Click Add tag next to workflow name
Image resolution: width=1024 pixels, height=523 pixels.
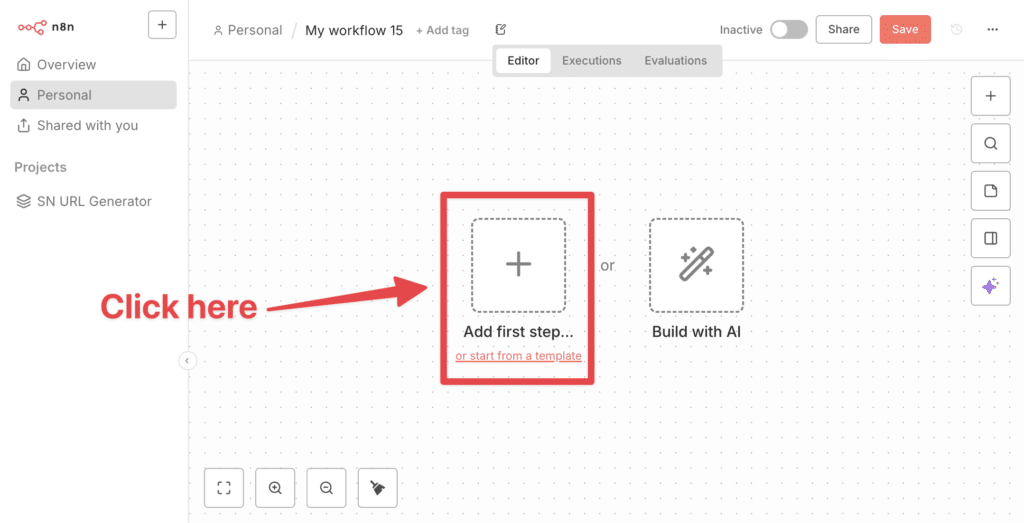tap(442, 31)
